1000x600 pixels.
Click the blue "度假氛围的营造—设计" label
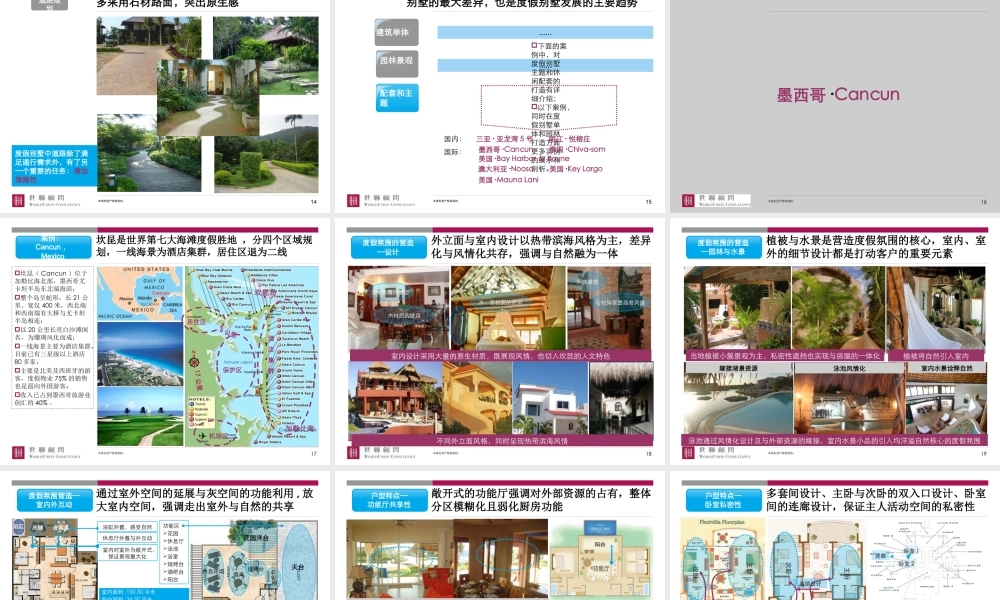(x=388, y=247)
